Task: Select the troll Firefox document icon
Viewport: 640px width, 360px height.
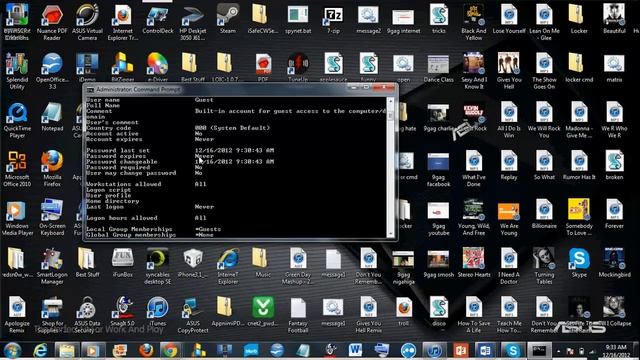Action: click(x=403, y=311)
